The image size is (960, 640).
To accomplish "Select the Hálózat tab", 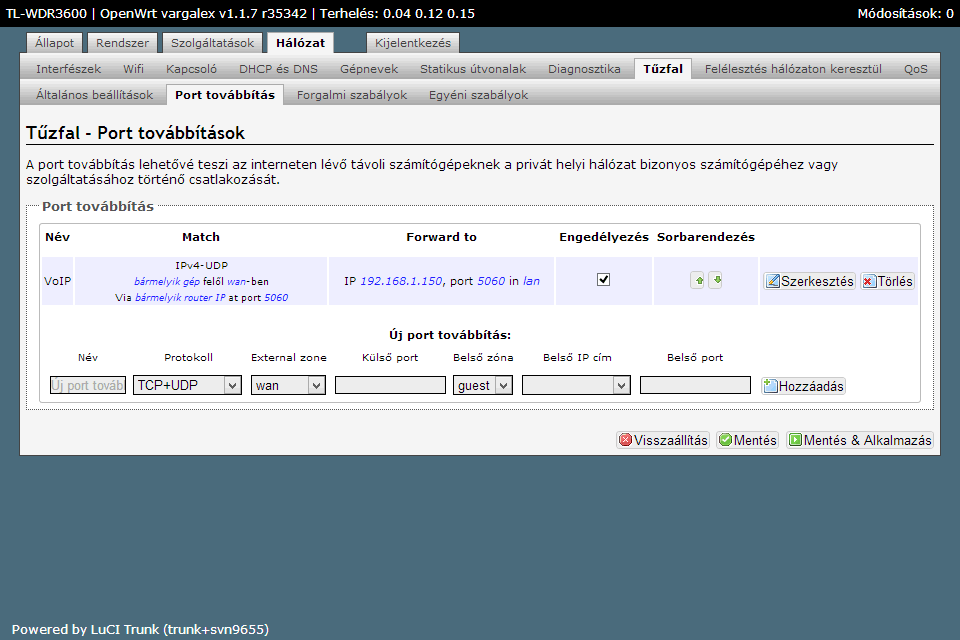I will click(x=300, y=43).
